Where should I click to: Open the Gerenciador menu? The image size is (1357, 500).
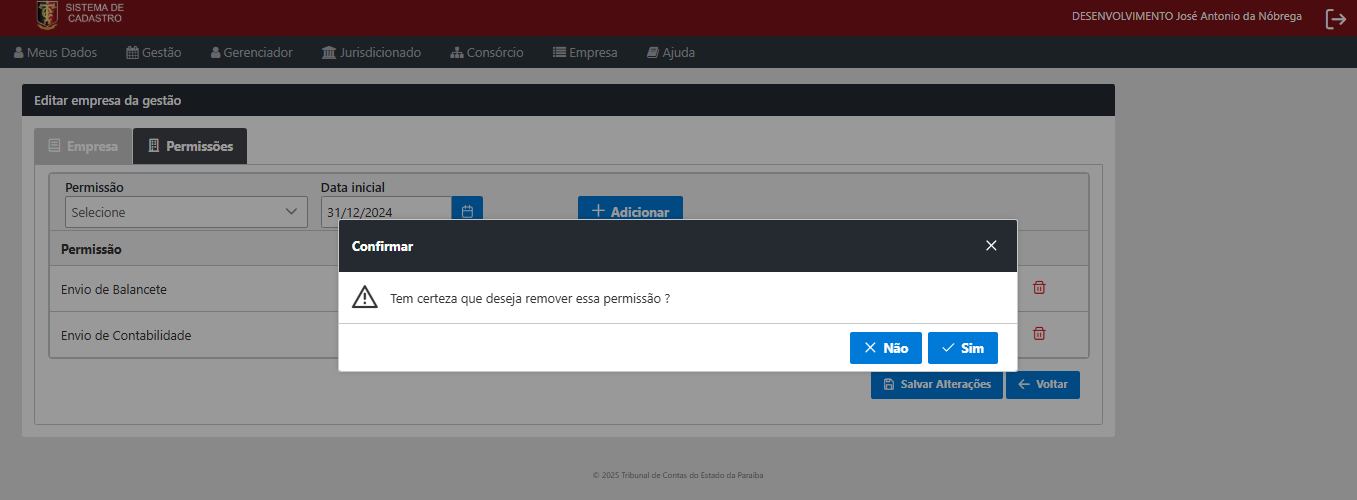click(251, 52)
